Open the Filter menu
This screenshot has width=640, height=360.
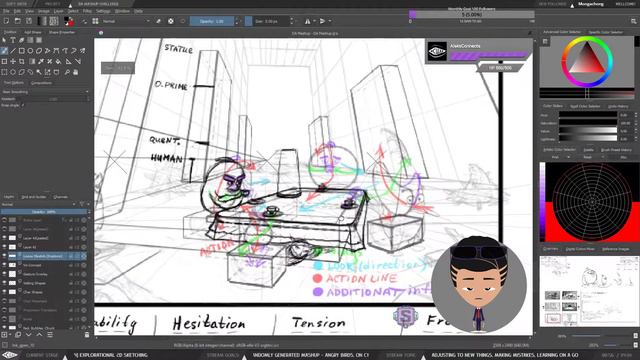tap(87, 11)
